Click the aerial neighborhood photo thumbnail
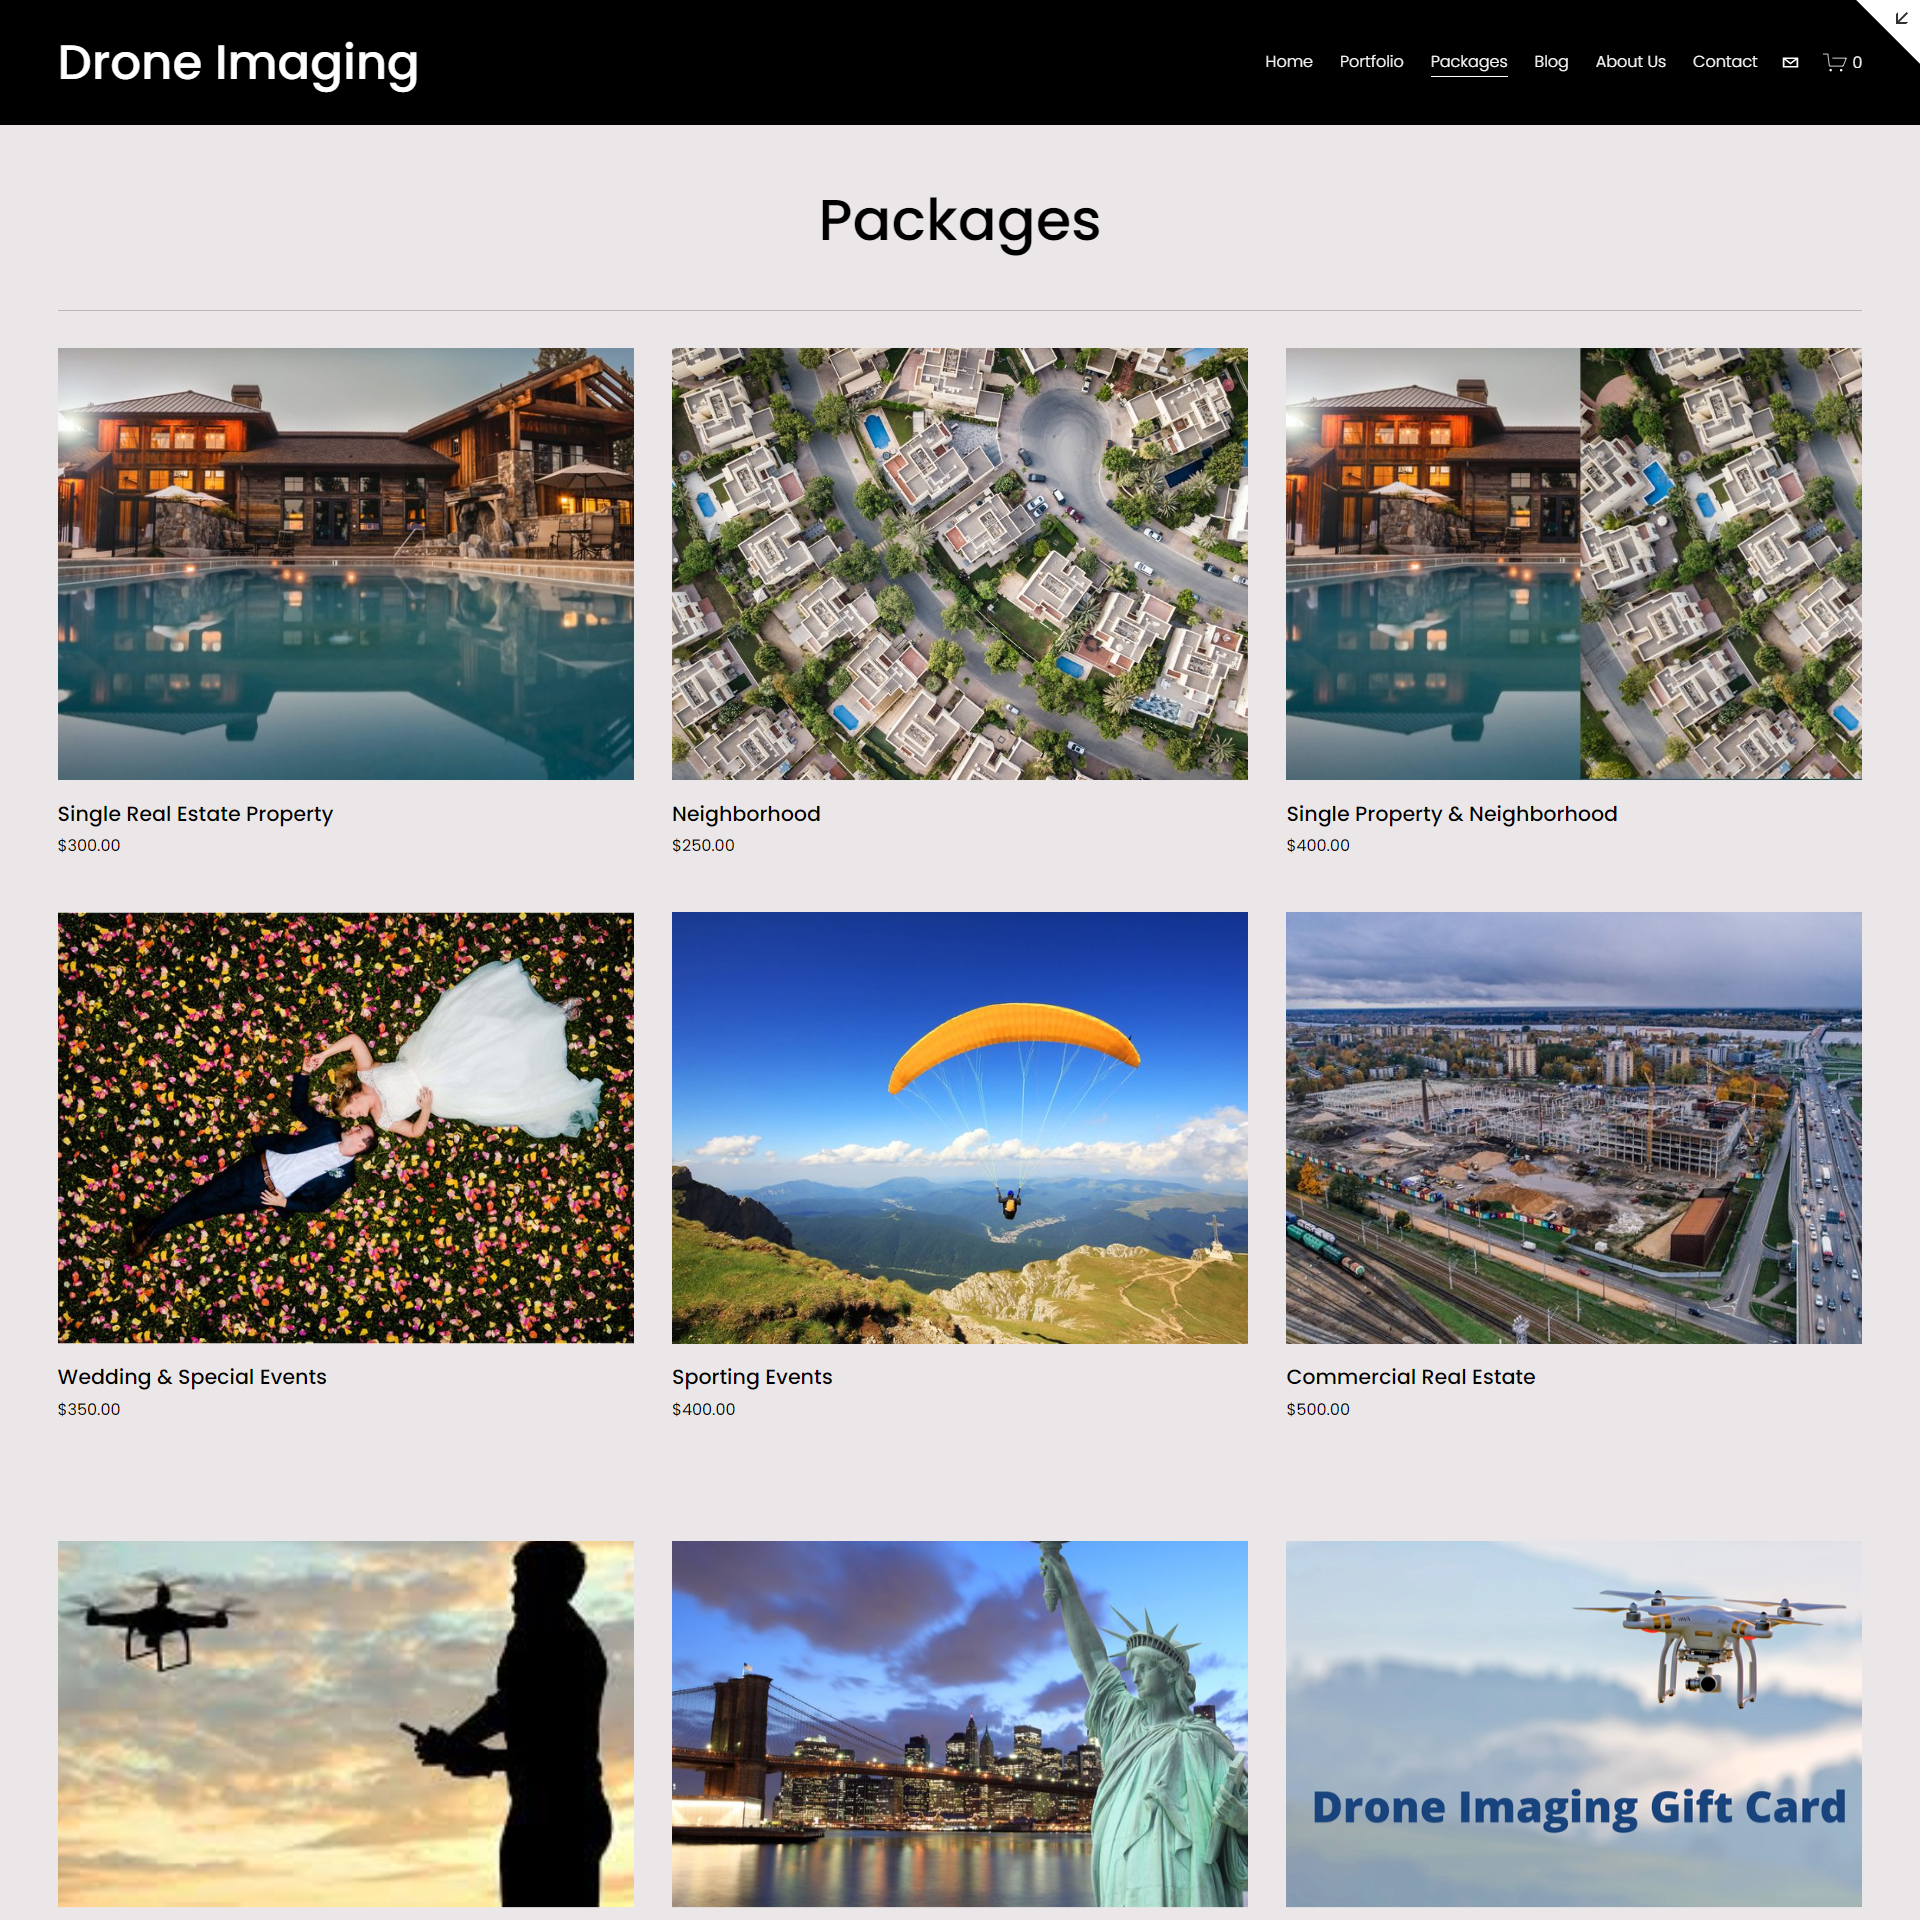Screen dimensions: 1920x1920 [960, 564]
